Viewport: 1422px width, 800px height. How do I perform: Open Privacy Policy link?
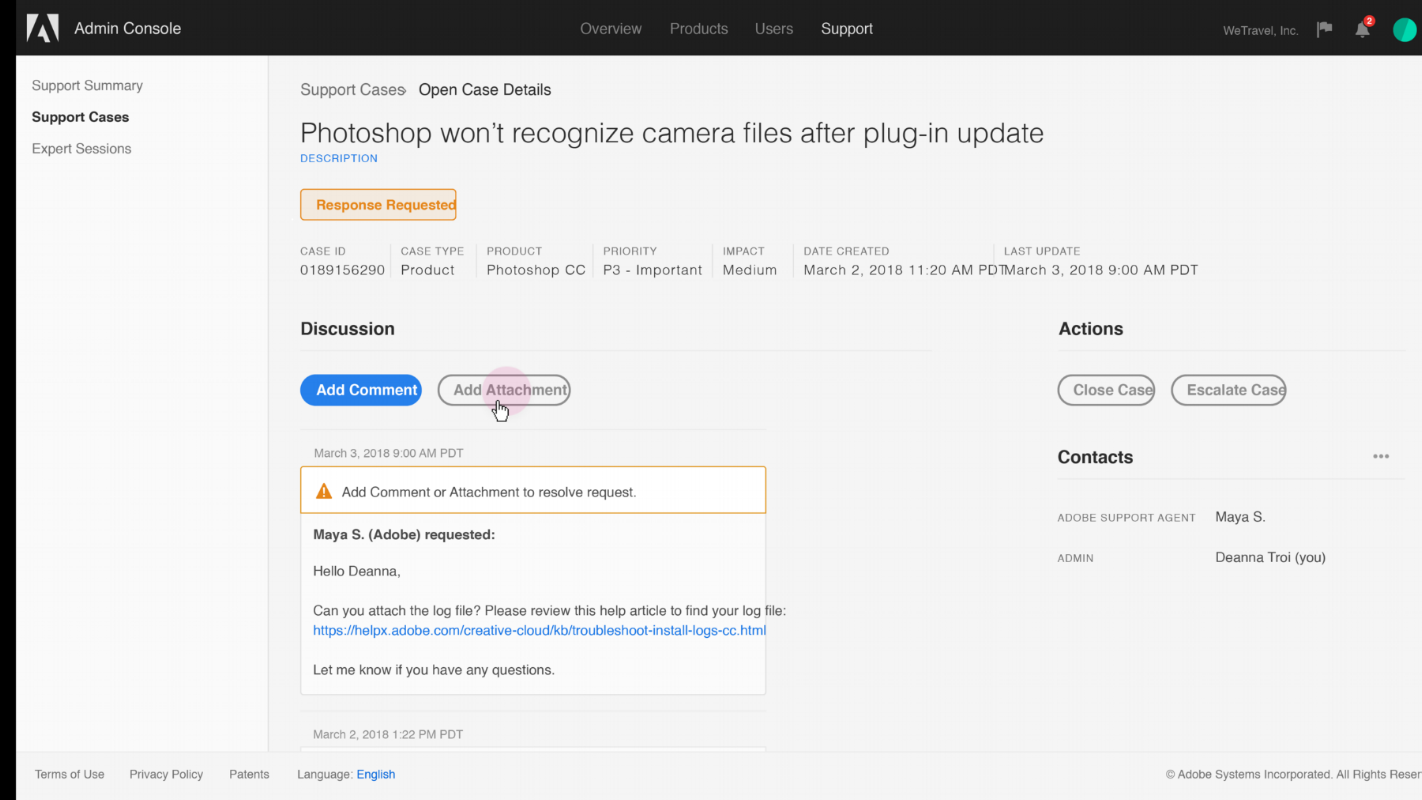(x=166, y=775)
